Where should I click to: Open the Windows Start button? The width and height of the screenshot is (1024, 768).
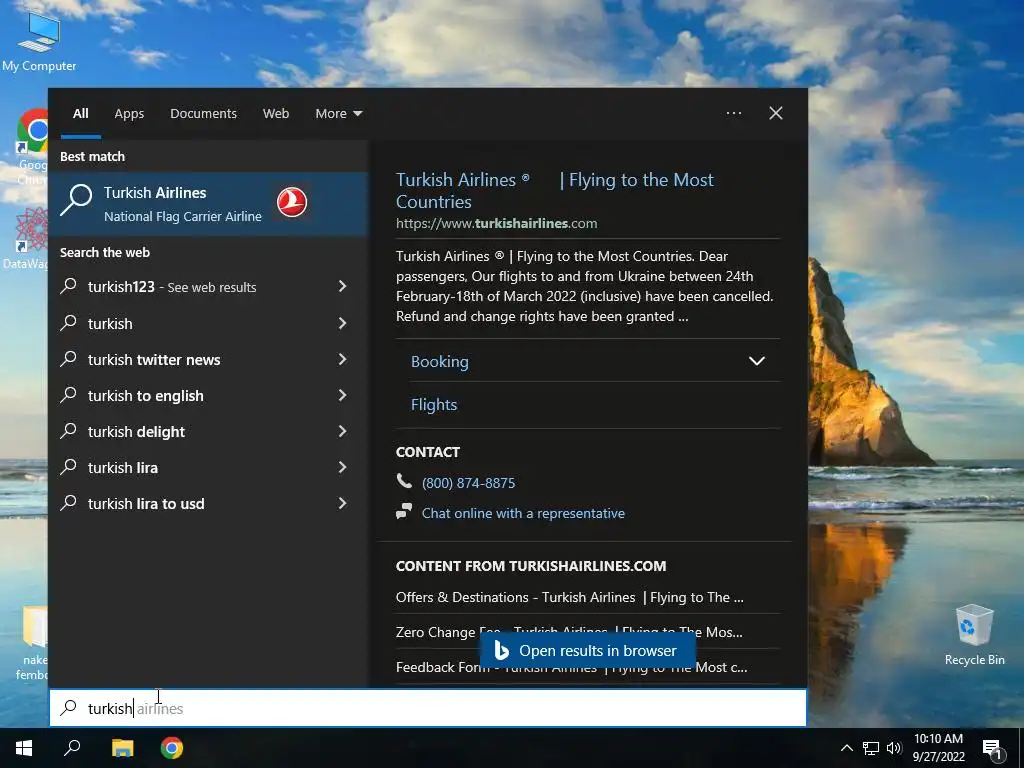24,748
